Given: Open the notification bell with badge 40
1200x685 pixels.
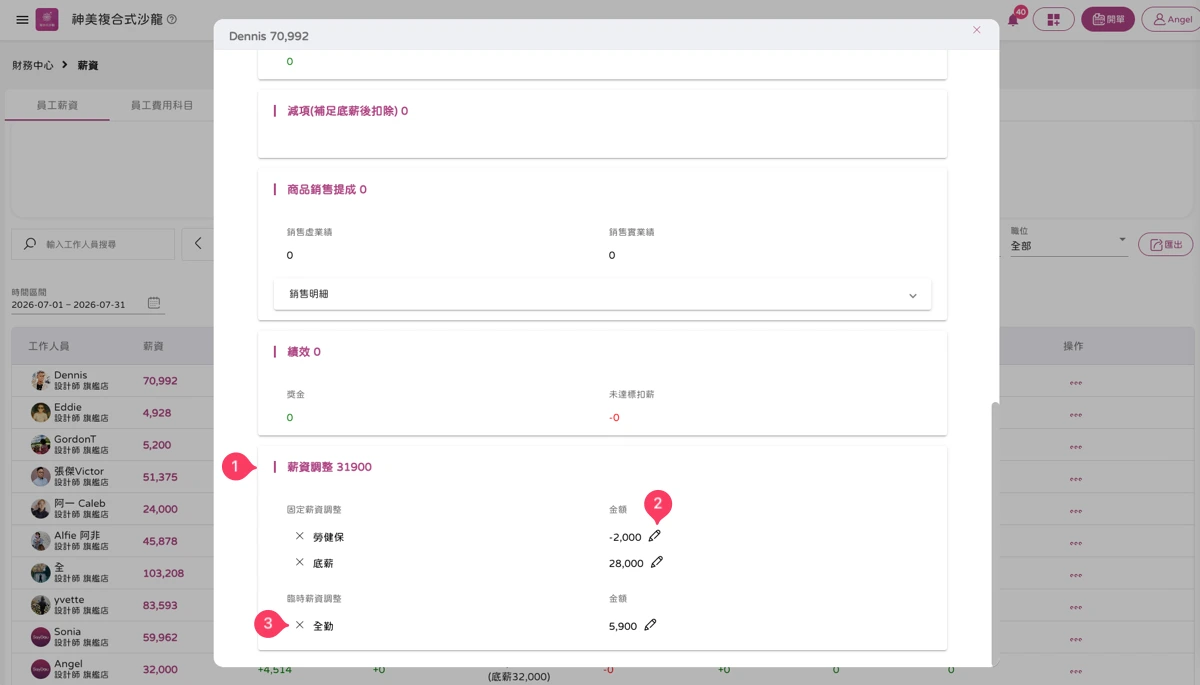Looking at the screenshot, I should [x=1014, y=19].
